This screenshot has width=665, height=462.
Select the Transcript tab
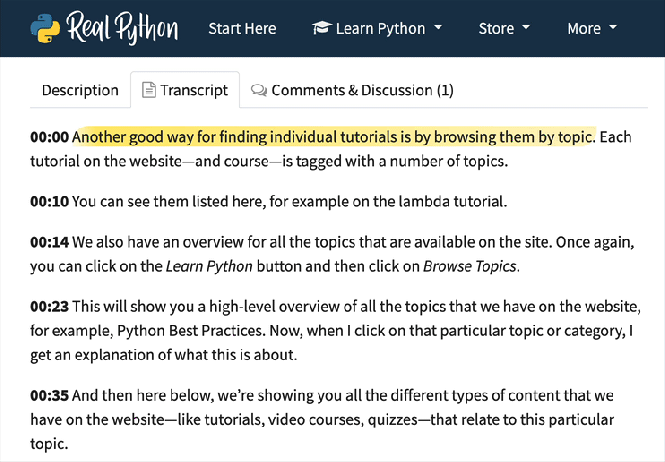tap(185, 90)
